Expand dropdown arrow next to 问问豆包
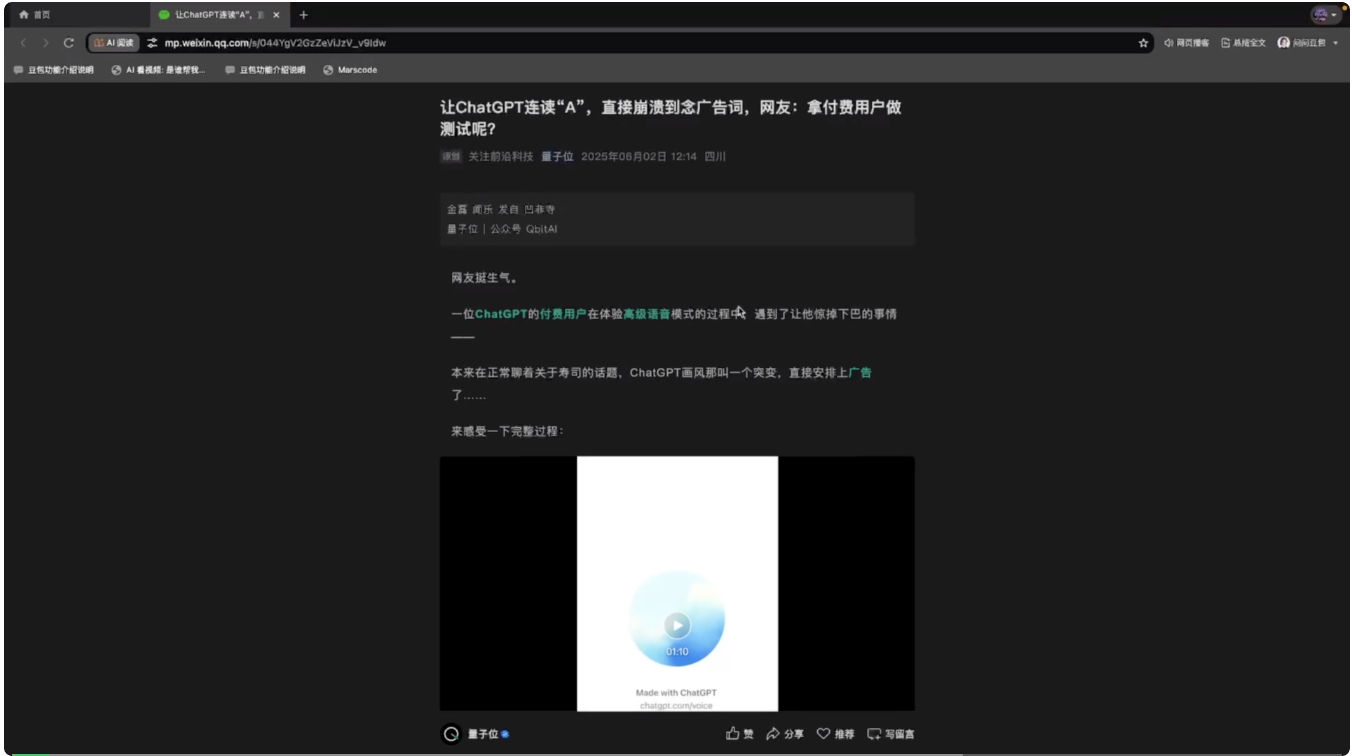 1335,43
